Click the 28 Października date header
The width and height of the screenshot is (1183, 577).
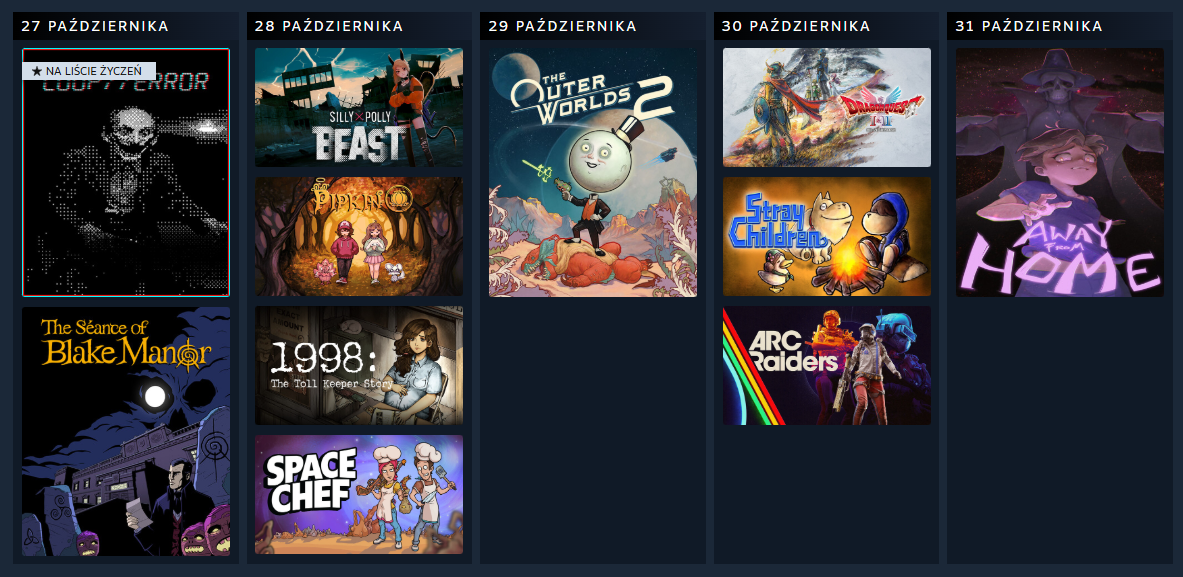(x=329, y=26)
